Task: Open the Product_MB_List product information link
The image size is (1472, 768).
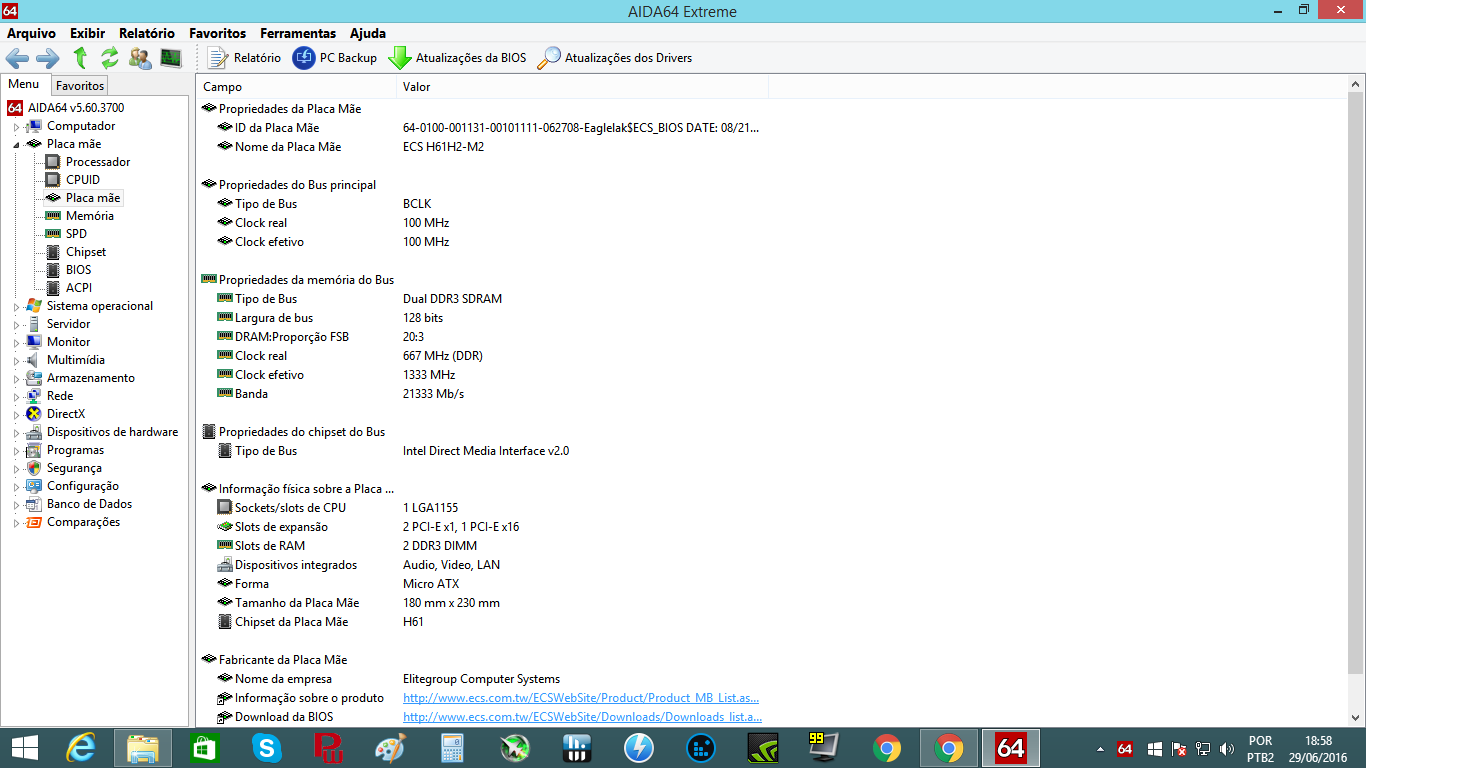Action: 581,698
